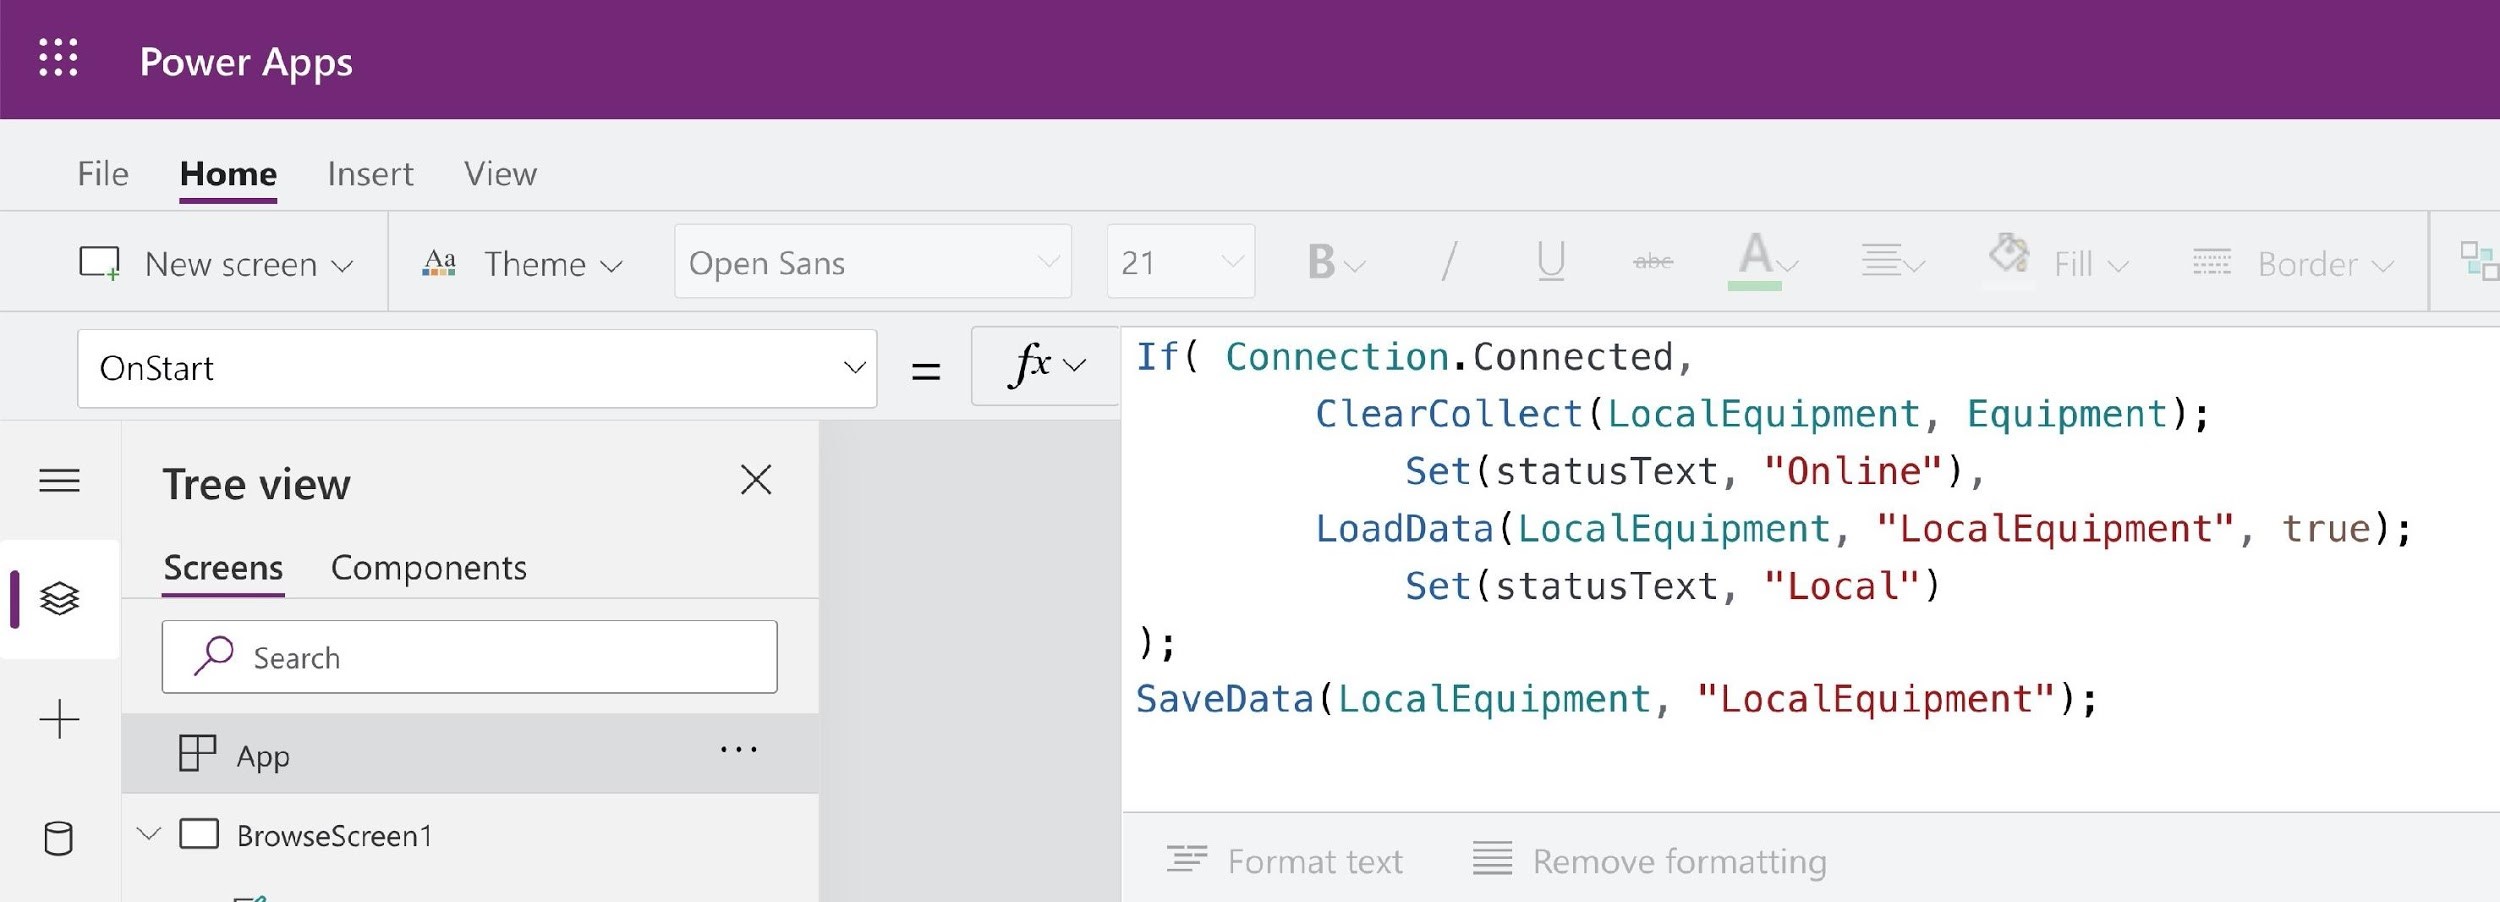Click the Border style icon
The width and height of the screenshot is (2500, 902).
click(x=2211, y=263)
